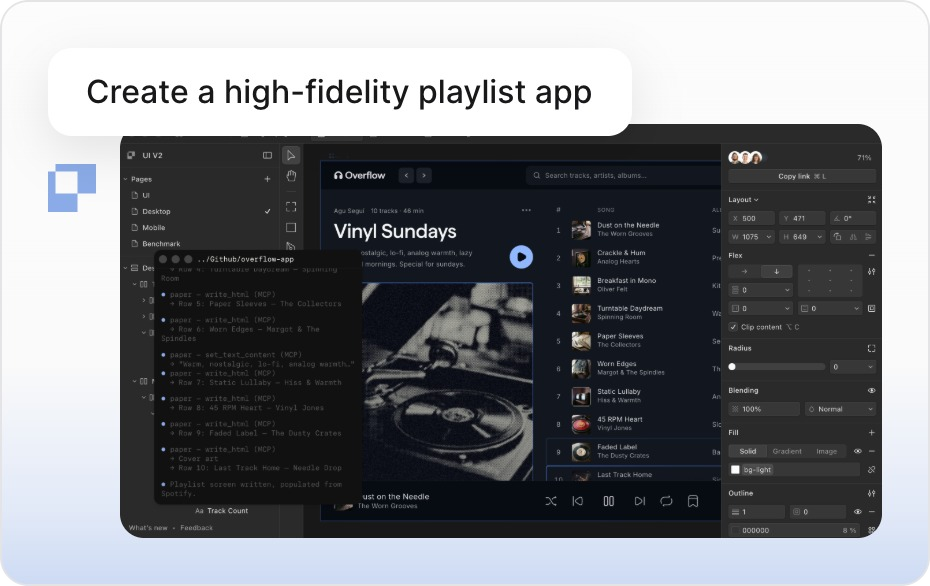Add a new page with the plus icon
Image resolution: width=930 pixels, height=586 pixels.
(267, 179)
